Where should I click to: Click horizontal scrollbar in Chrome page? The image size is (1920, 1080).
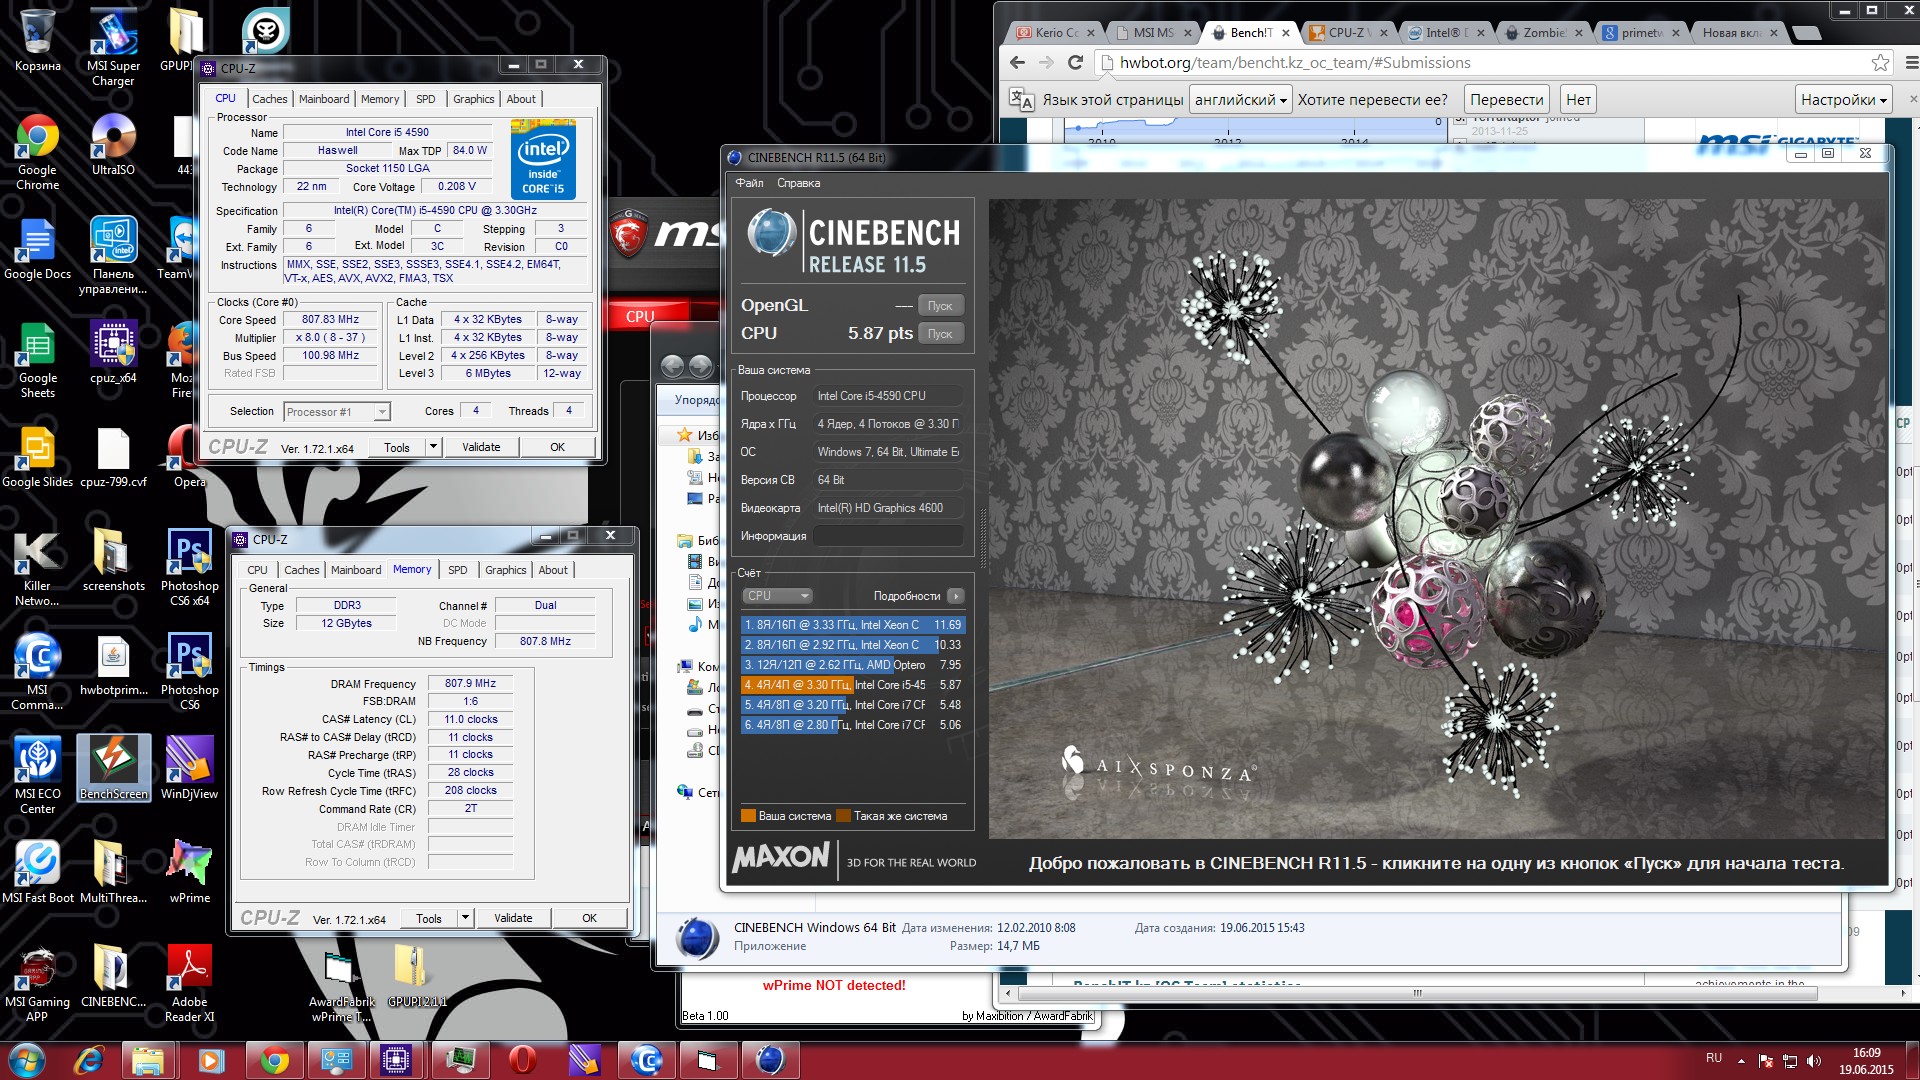coord(1417,993)
